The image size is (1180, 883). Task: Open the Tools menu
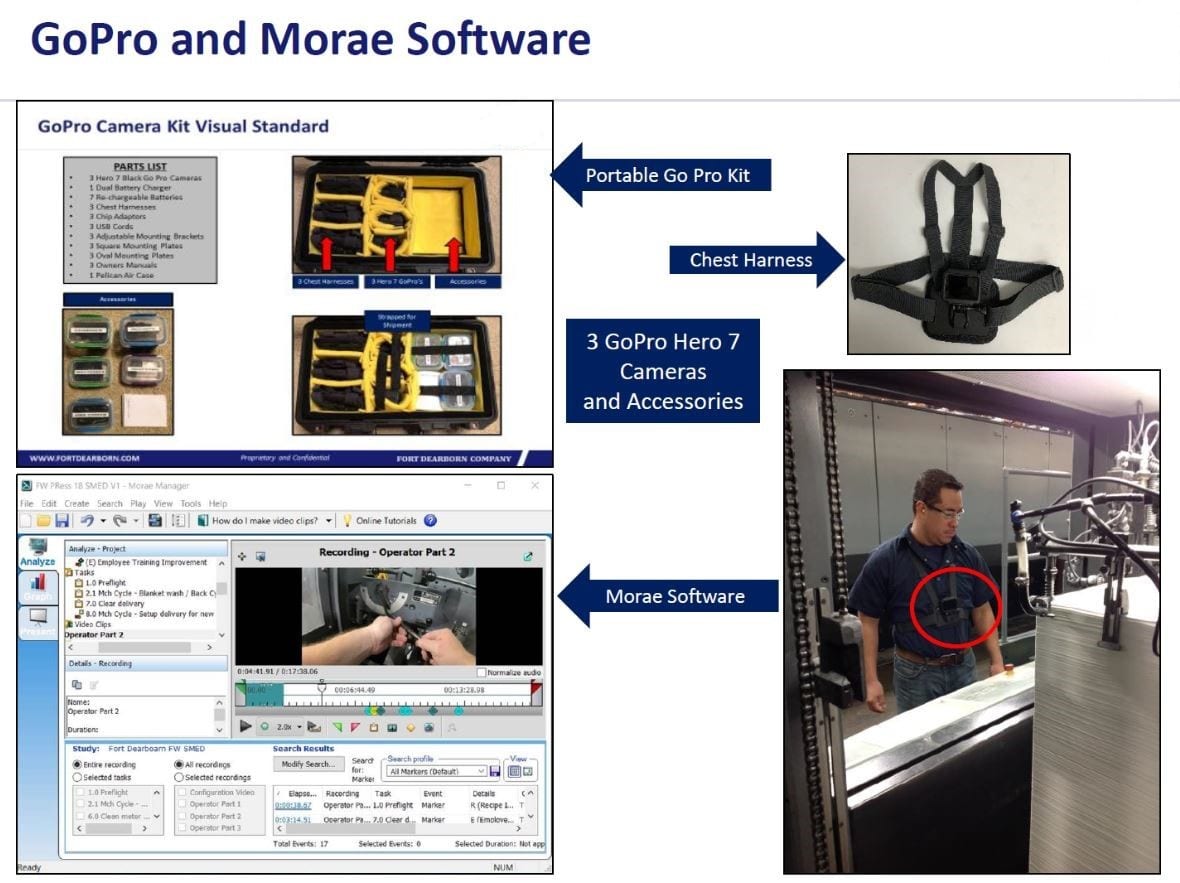pyautogui.click(x=191, y=504)
